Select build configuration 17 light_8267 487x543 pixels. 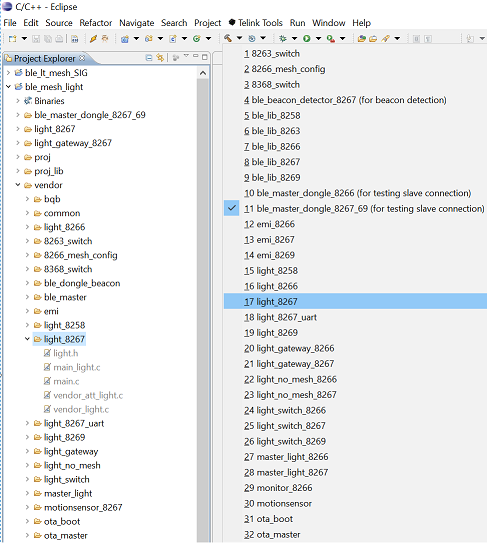click(355, 302)
